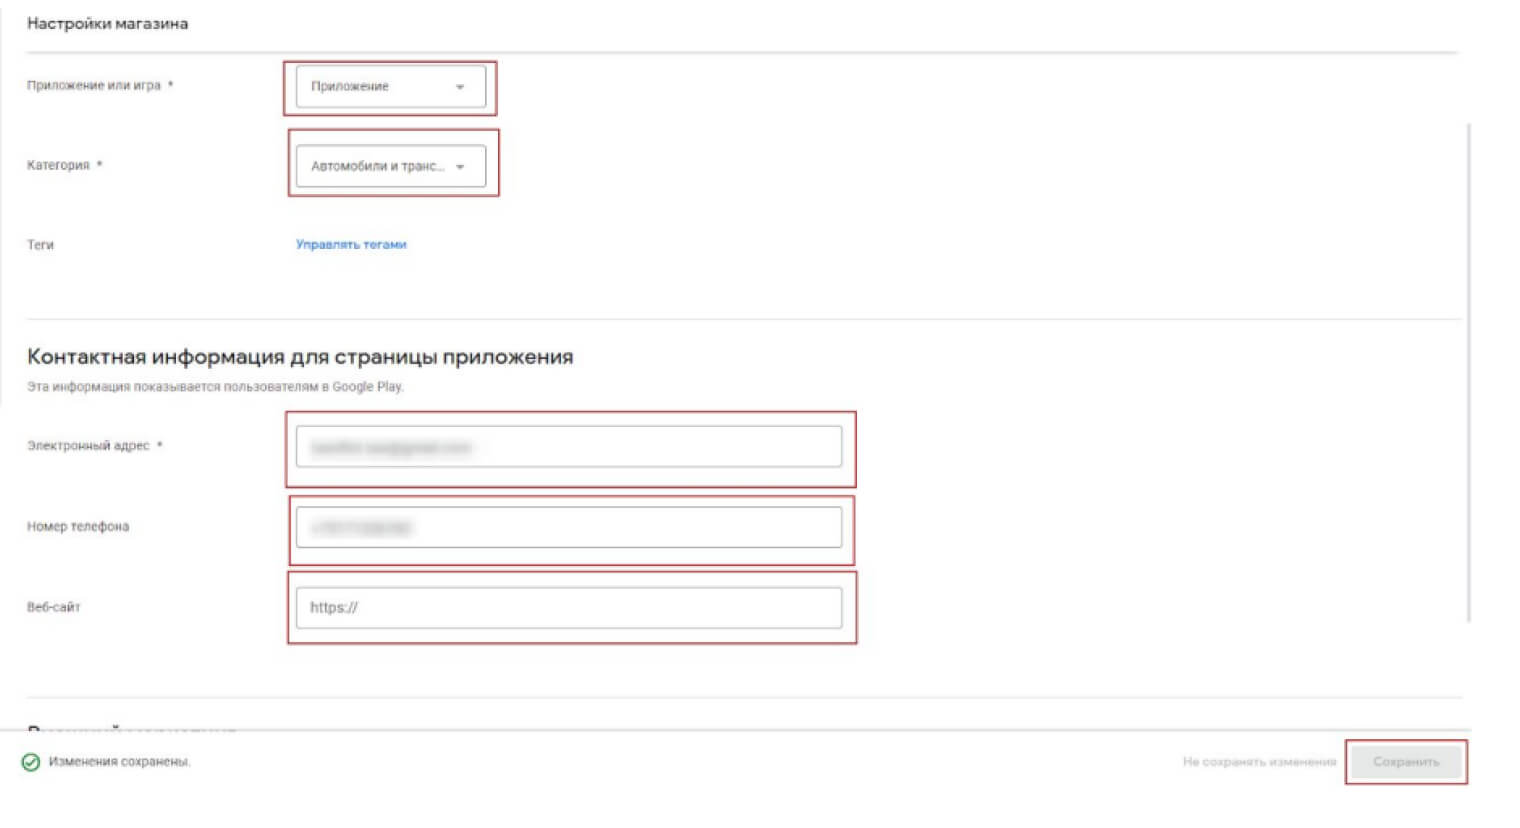Click the 'Теги' label
Viewport: 1520px width, 828px height.
coord(40,245)
